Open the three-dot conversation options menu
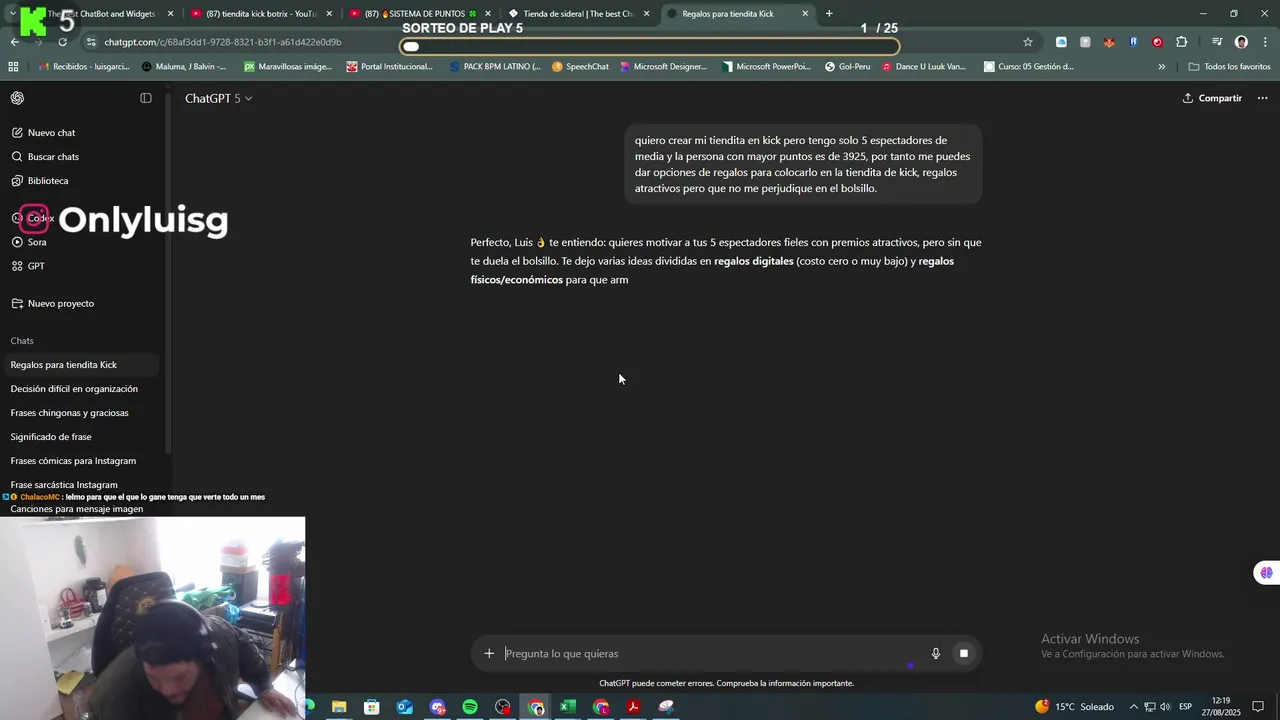 (1262, 98)
